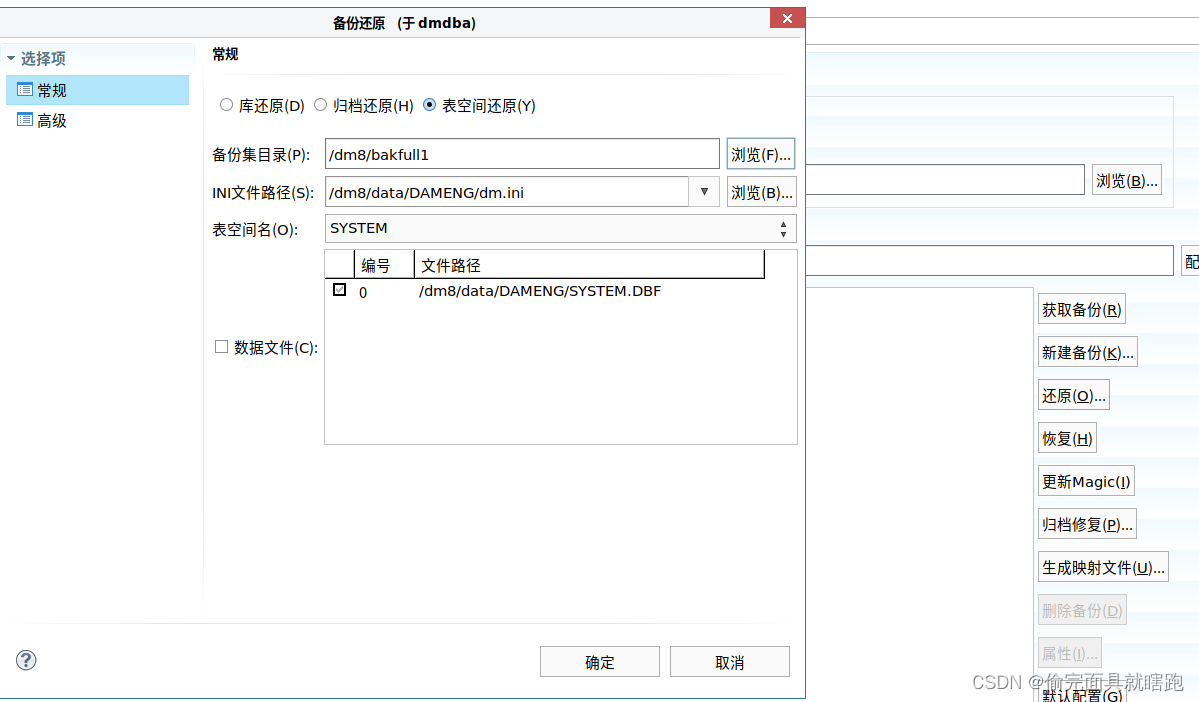Click 还原(O)... in the background window
This screenshot has height=702, width=1199.
tap(1074, 395)
